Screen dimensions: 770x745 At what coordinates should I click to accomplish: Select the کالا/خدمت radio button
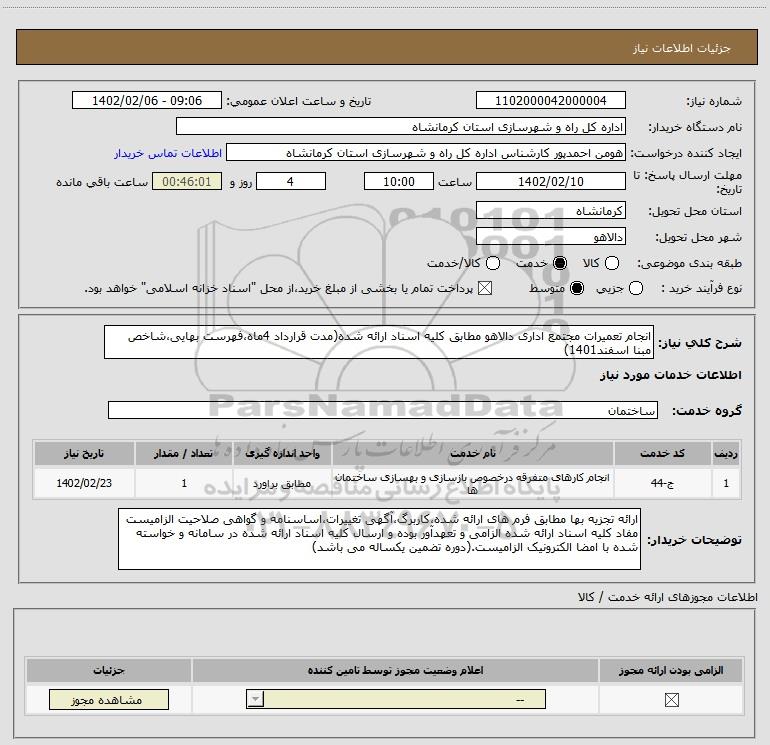493,263
